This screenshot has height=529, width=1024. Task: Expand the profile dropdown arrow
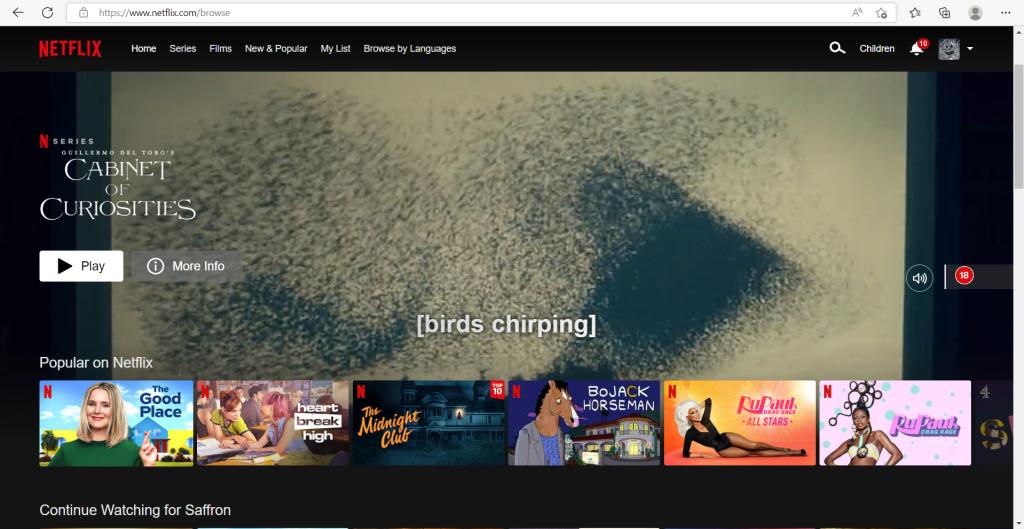tap(970, 49)
